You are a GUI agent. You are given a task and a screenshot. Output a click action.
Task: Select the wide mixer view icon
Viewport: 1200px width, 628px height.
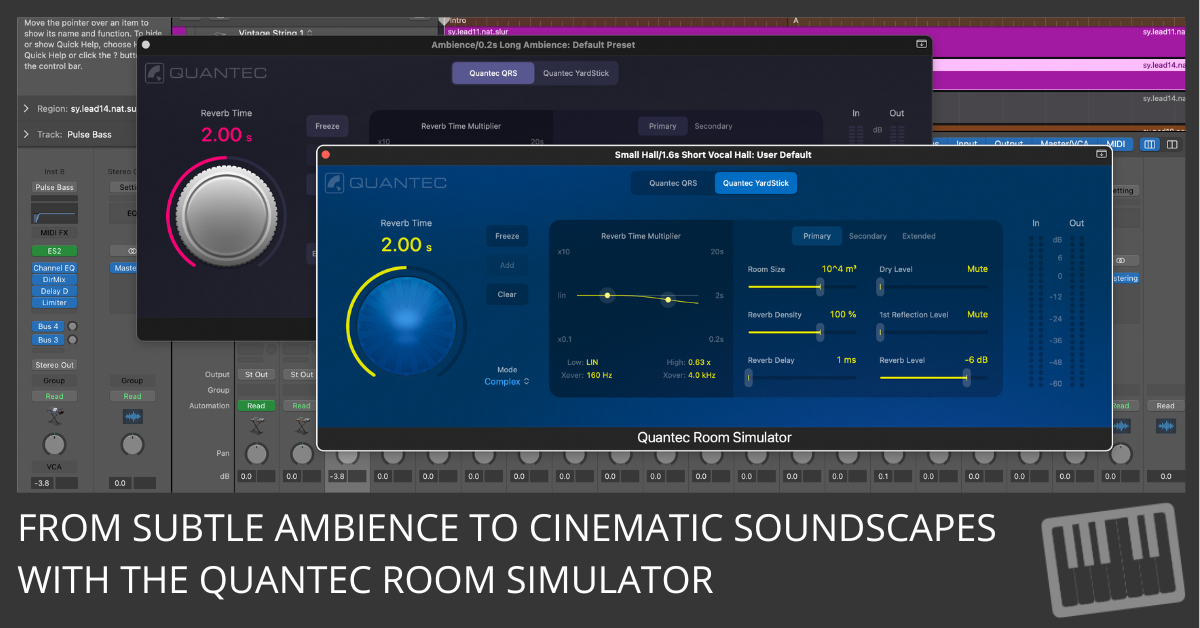pyautogui.click(x=1150, y=145)
